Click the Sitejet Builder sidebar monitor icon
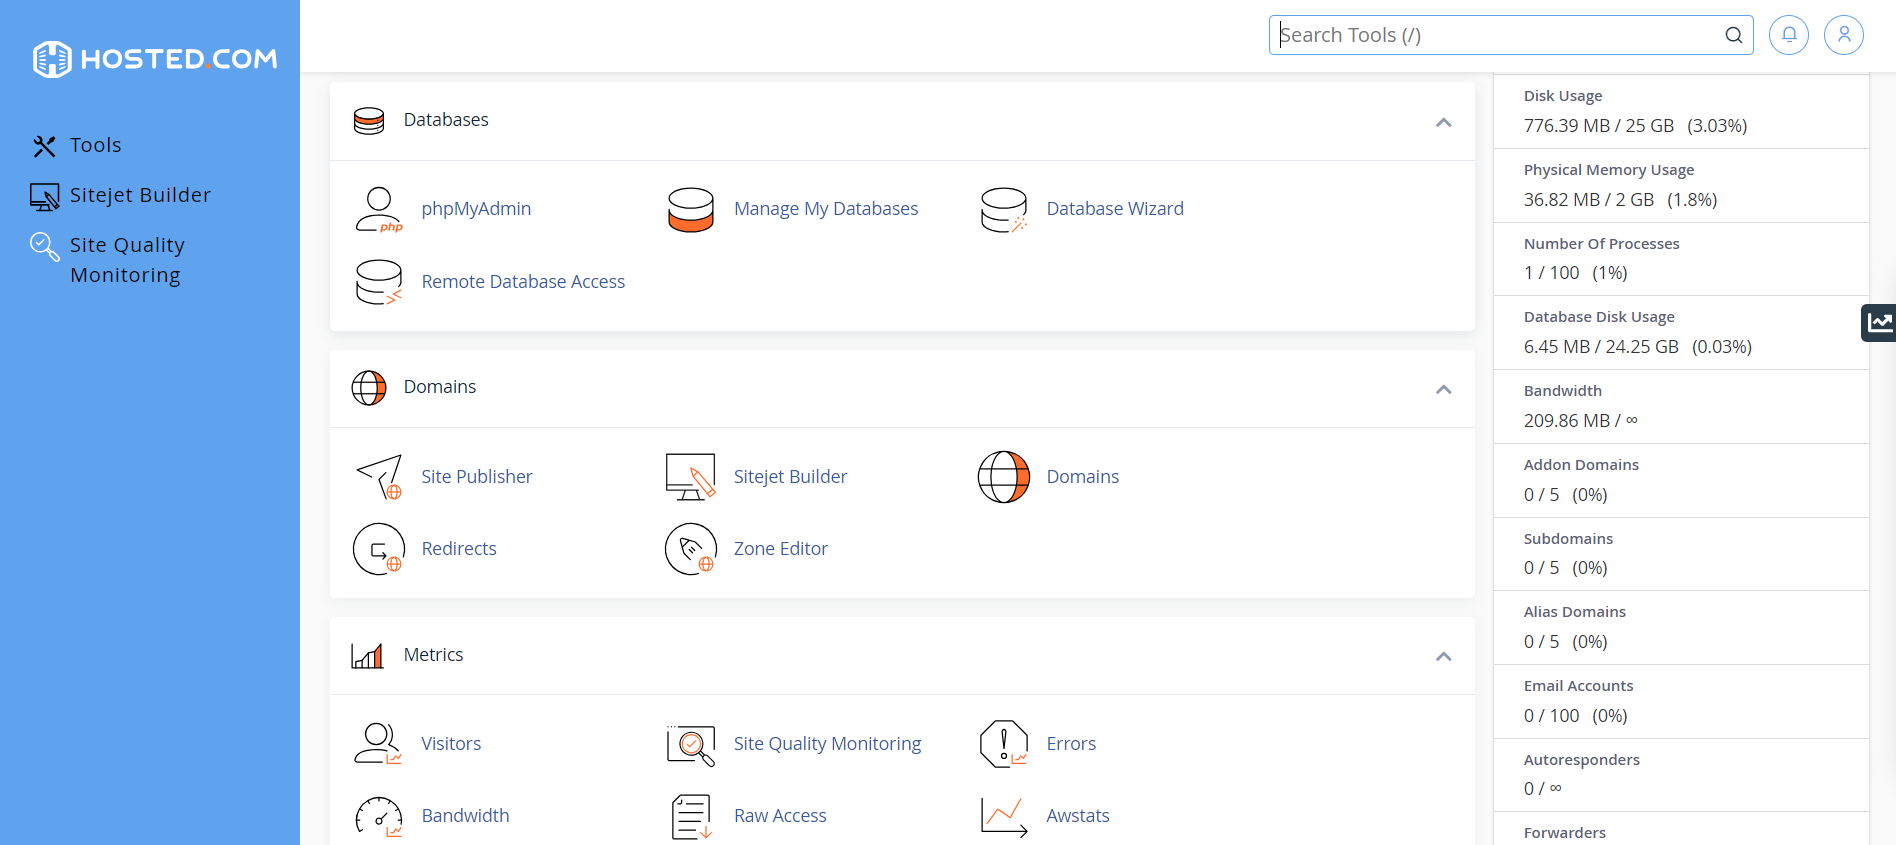This screenshot has height=845, width=1896. point(44,197)
